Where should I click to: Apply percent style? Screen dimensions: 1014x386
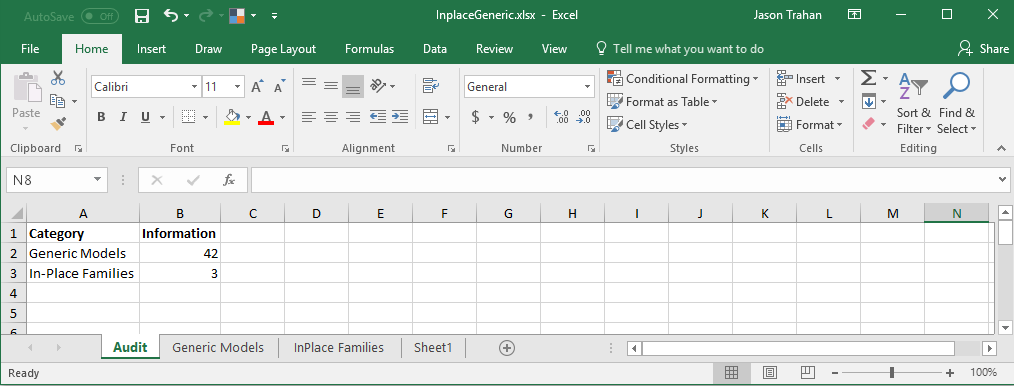(x=510, y=117)
